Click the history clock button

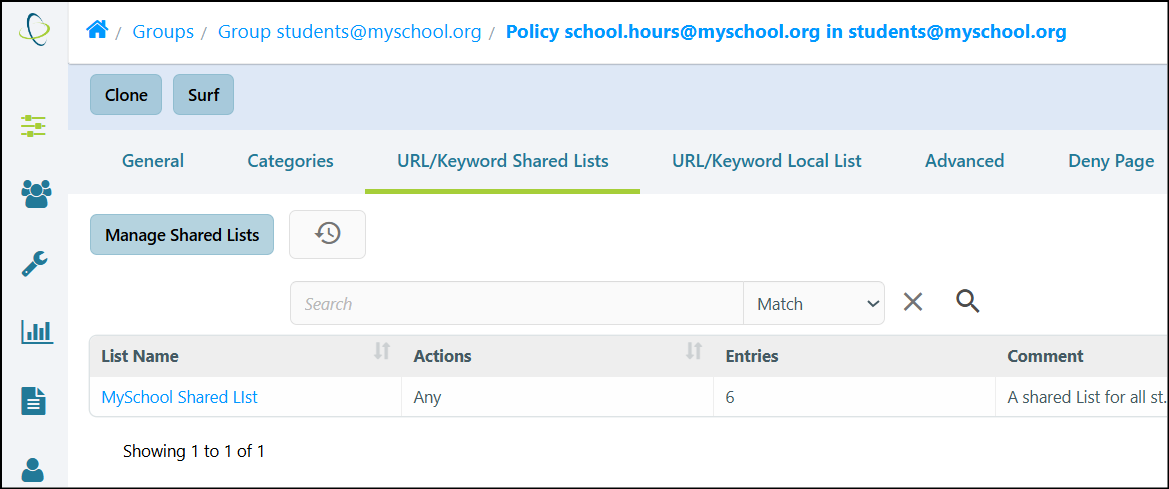pos(327,234)
